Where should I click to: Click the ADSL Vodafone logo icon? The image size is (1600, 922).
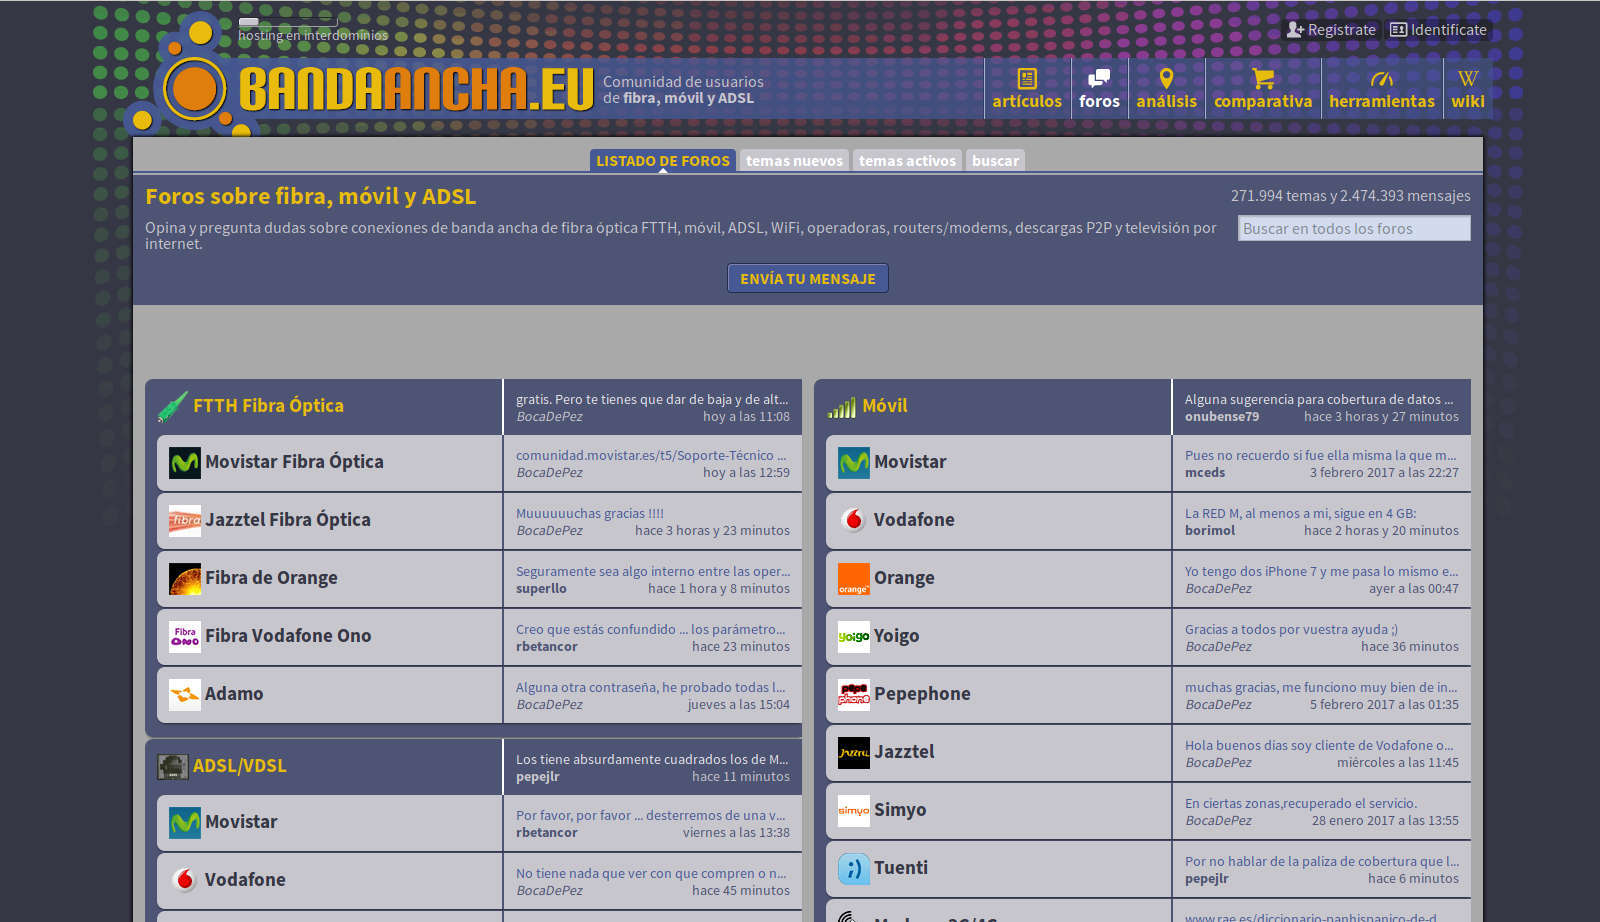pos(185,880)
